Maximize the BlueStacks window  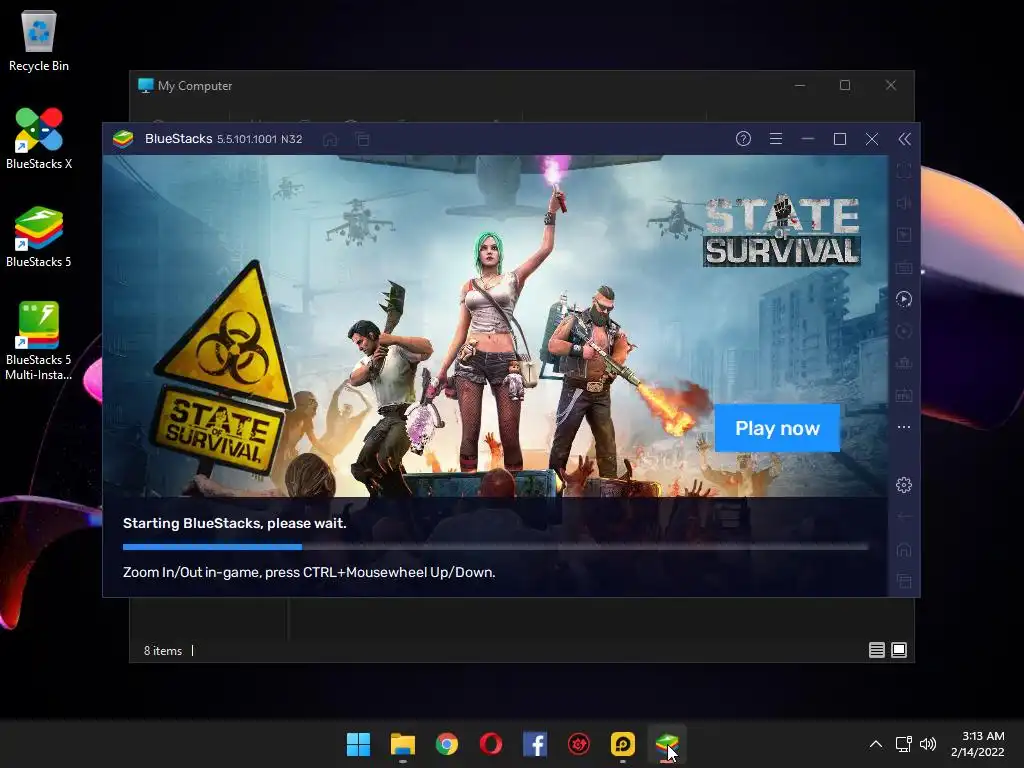[840, 138]
